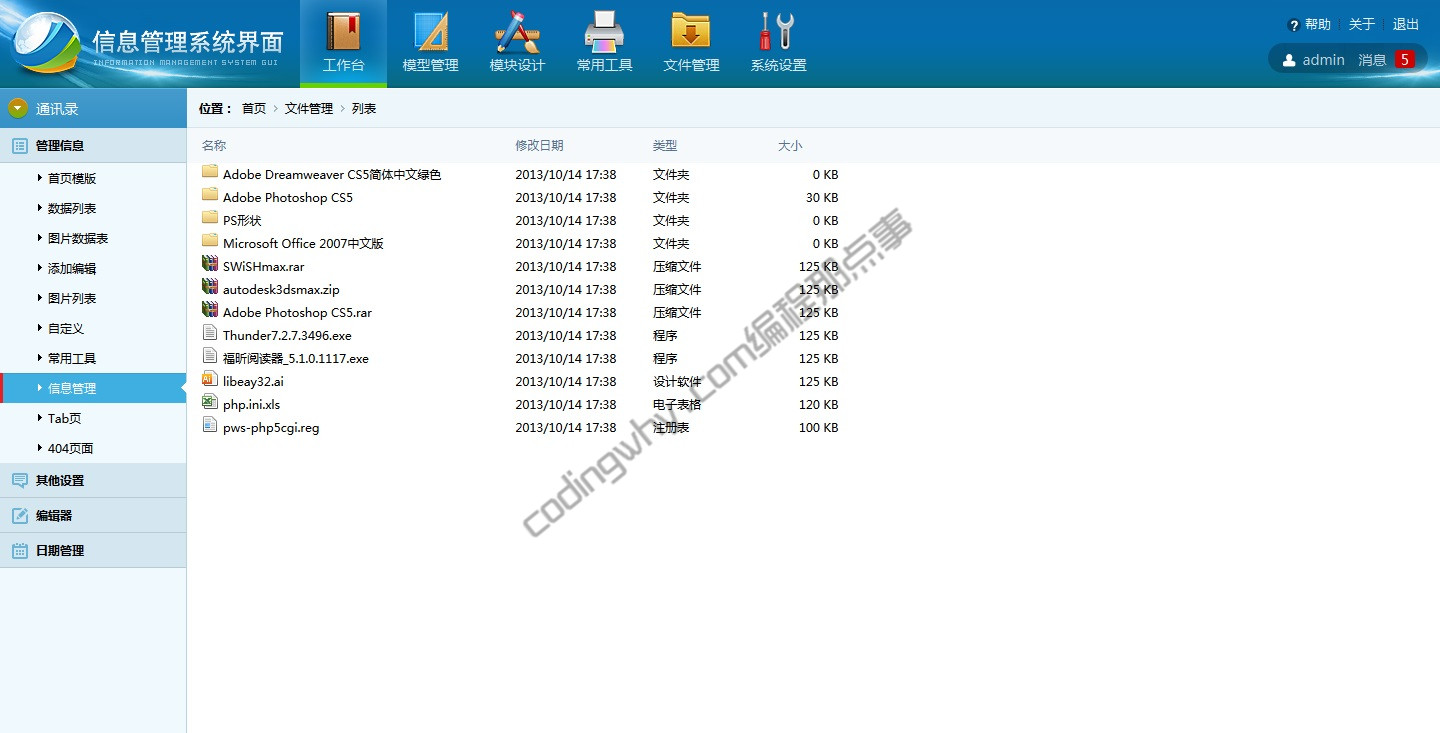Collapse the 管理信息 sidebar section
Screen dimensions: 1440x733
click(60, 146)
